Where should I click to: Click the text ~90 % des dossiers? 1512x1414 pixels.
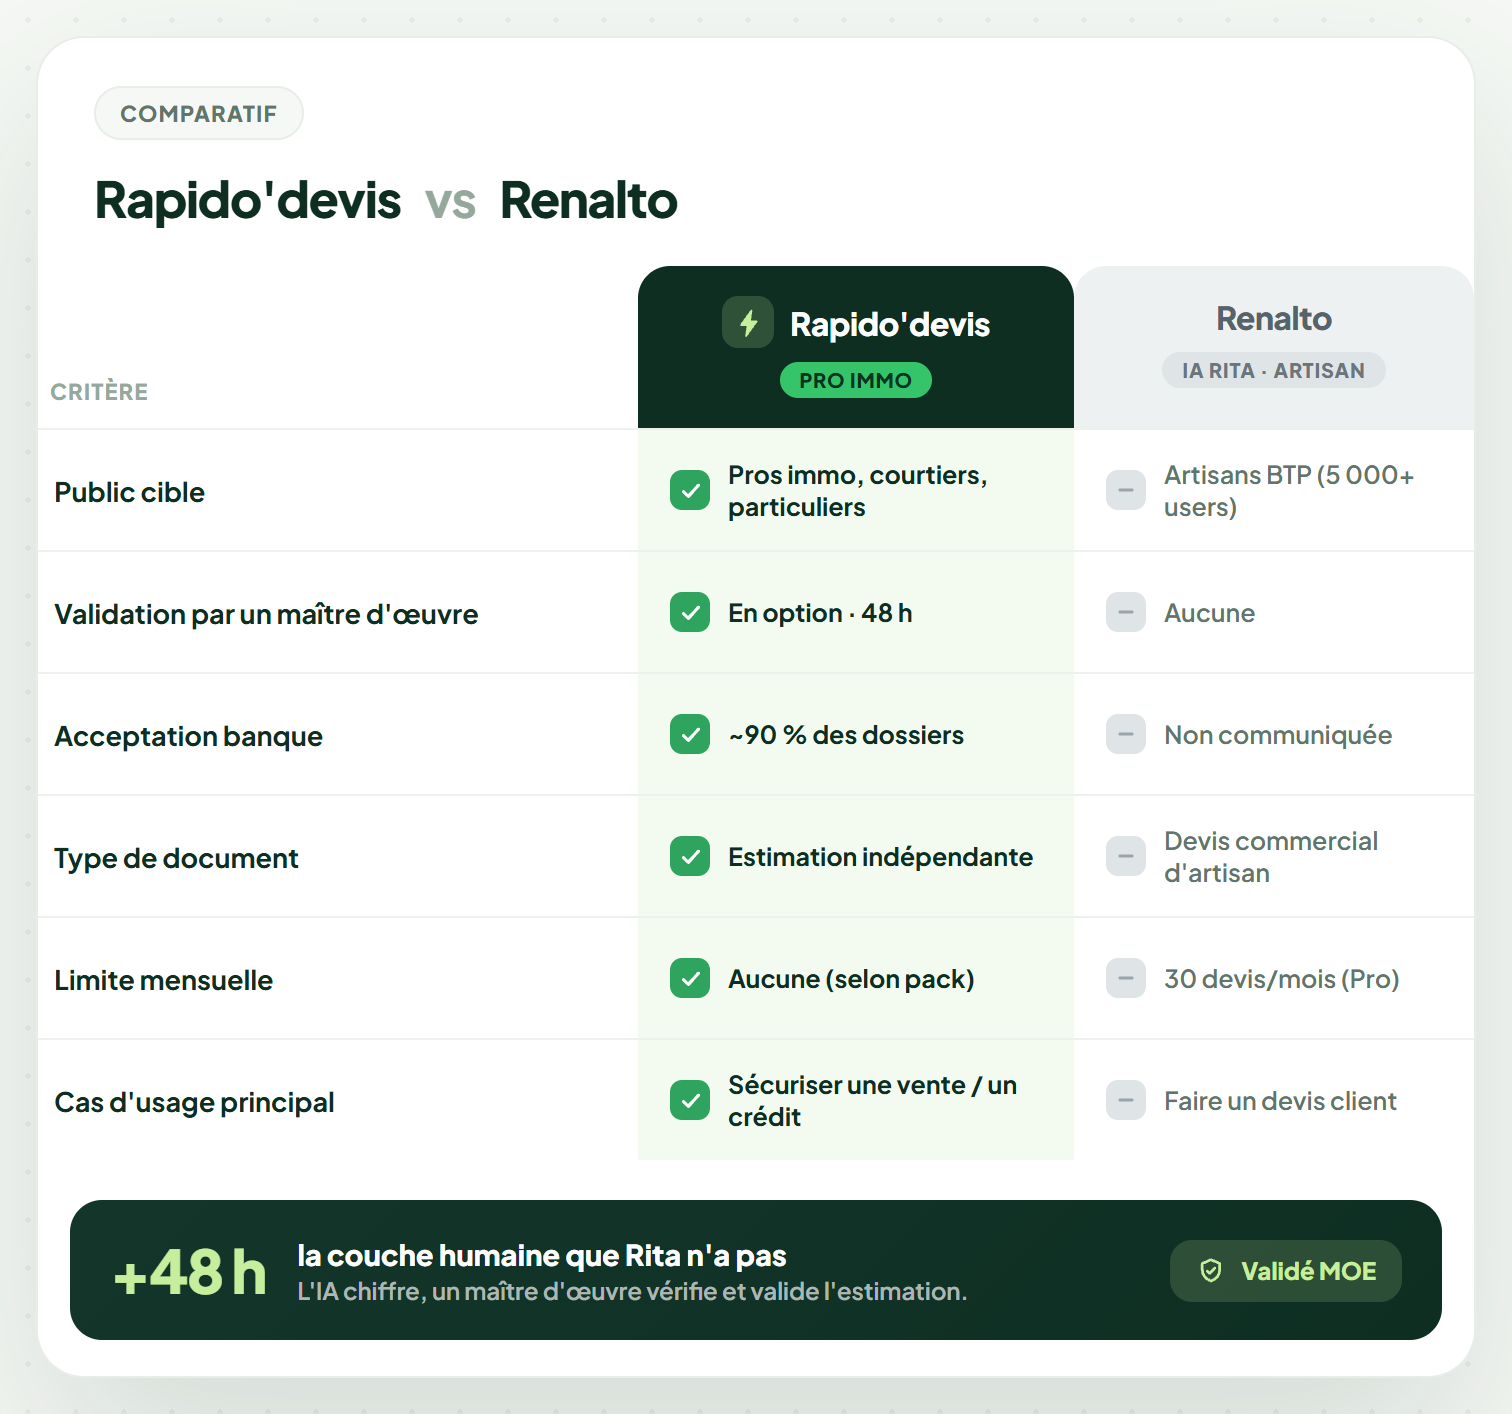[x=846, y=735]
